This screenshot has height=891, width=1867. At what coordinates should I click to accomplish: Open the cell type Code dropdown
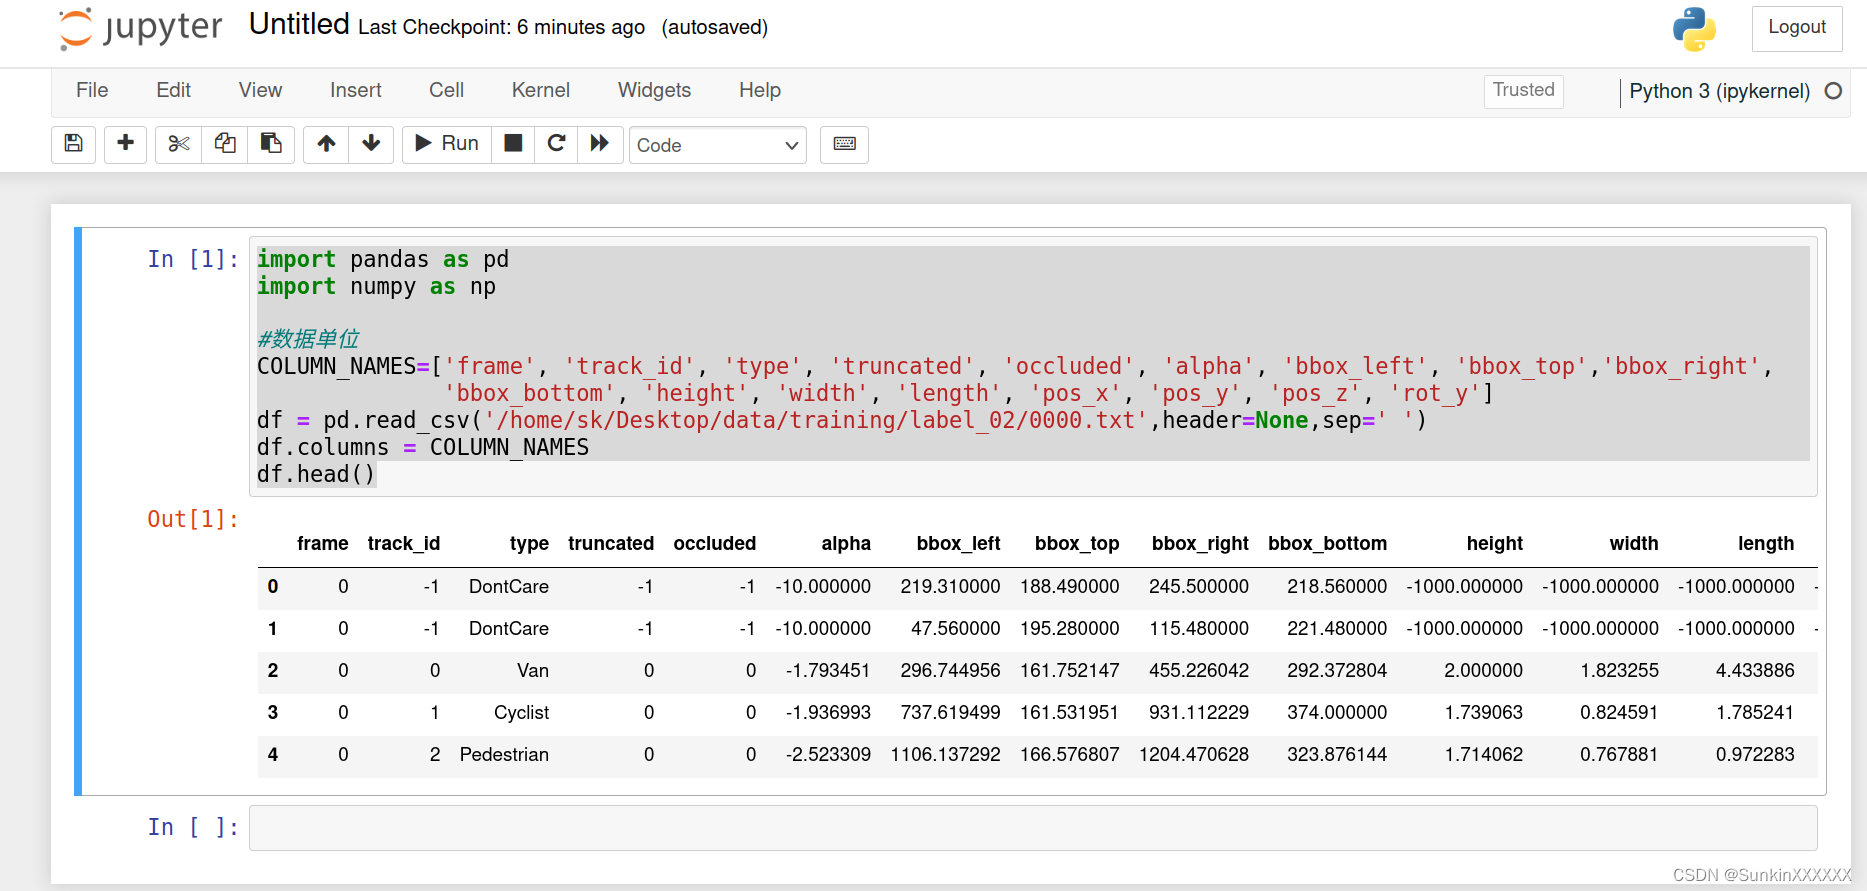(x=717, y=145)
